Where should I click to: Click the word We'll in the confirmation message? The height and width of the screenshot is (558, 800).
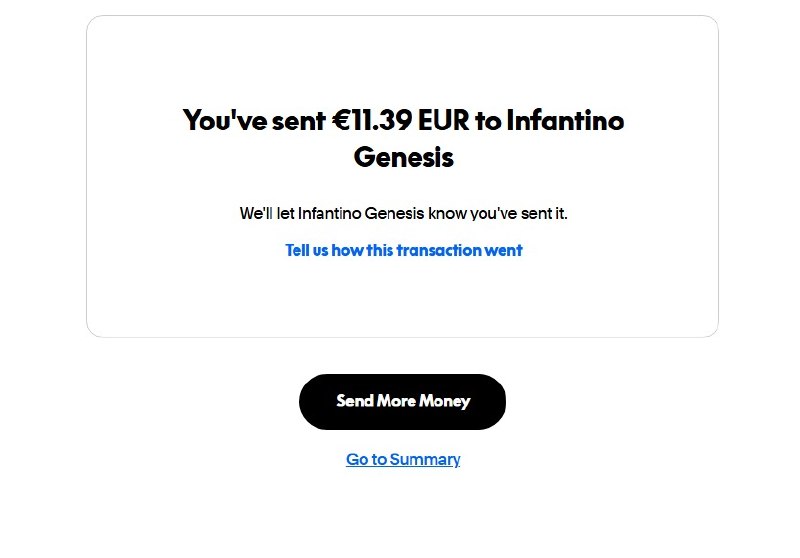(x=255, y=213)
